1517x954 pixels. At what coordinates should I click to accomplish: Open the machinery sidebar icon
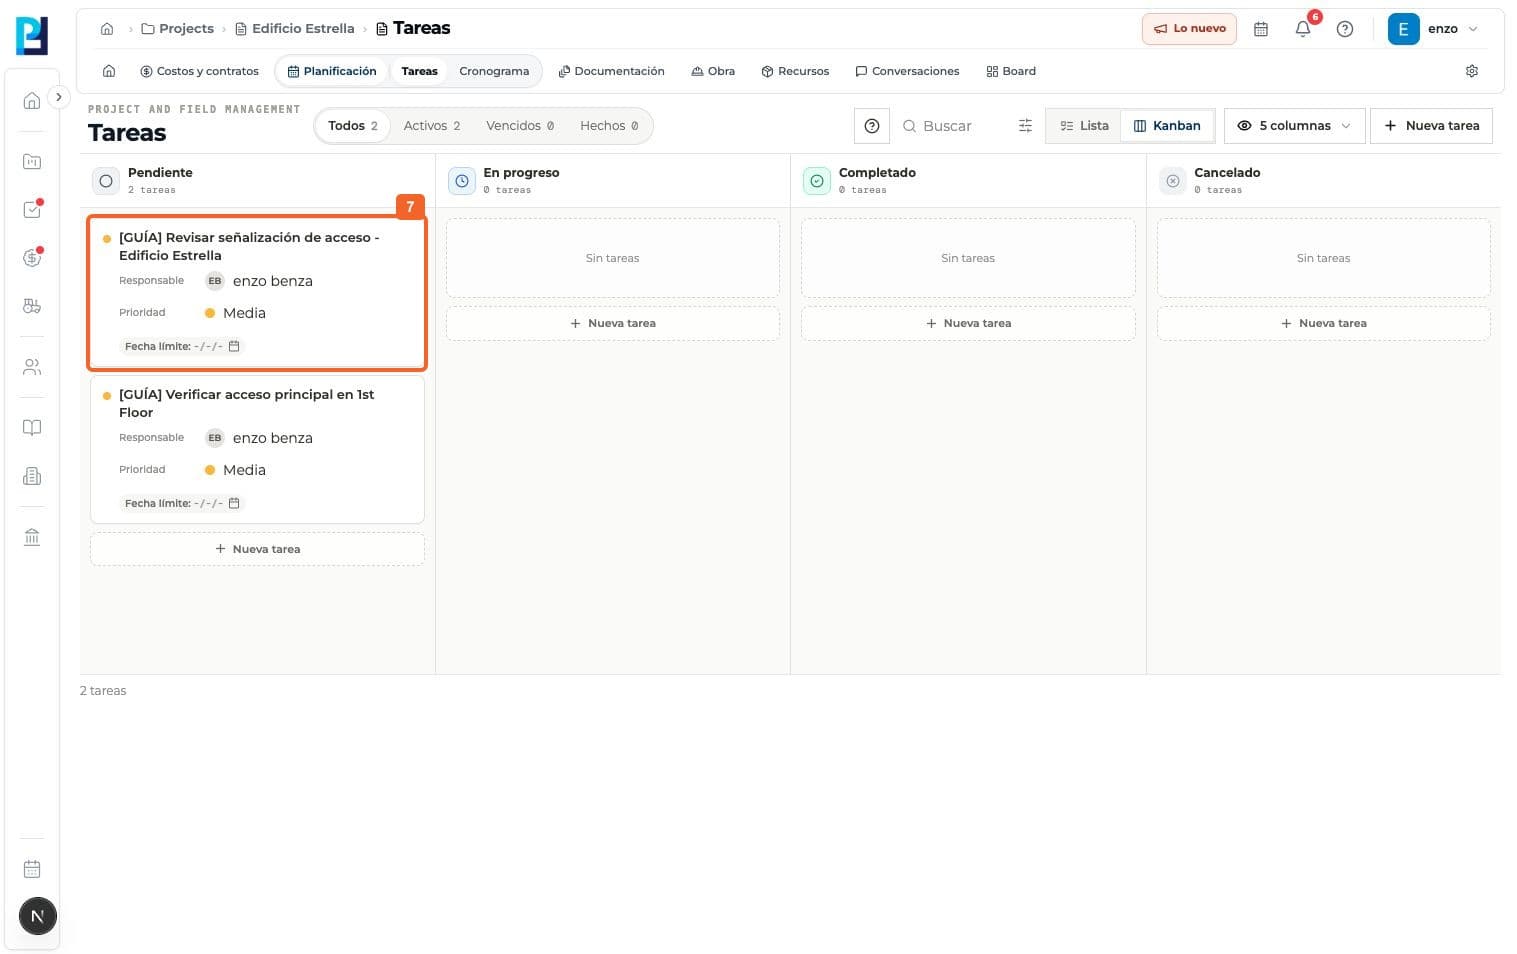(x=32, y=306)
